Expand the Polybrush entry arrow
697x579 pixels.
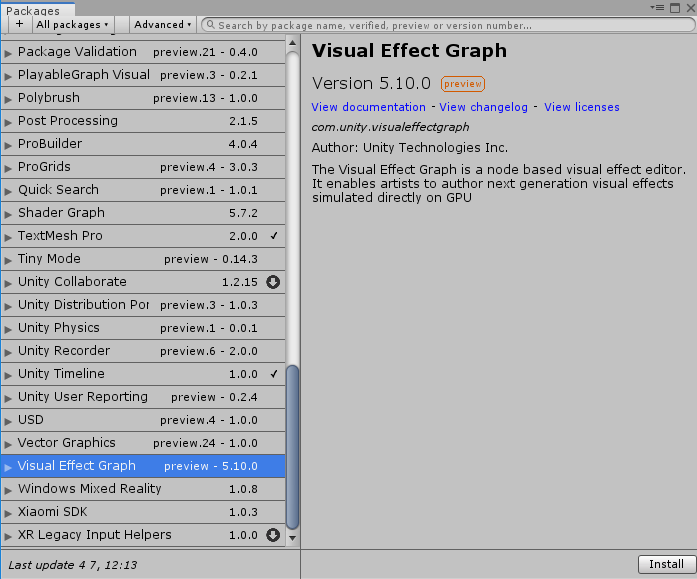(x=8, y=100)
